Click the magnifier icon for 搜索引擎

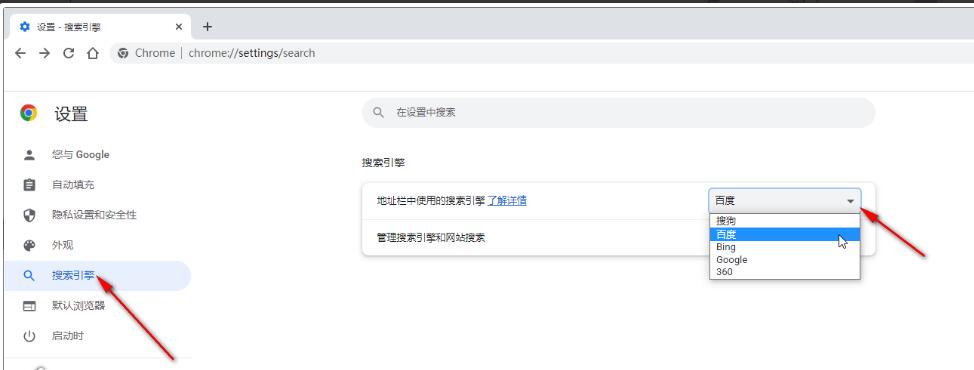(29, 276)
